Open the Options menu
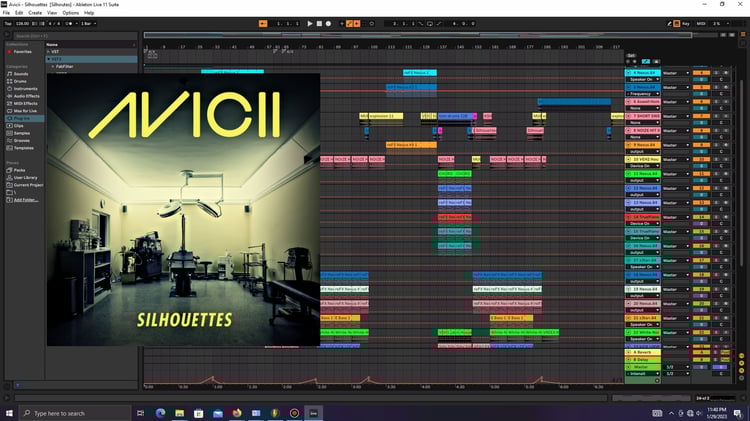 (70, 13)
